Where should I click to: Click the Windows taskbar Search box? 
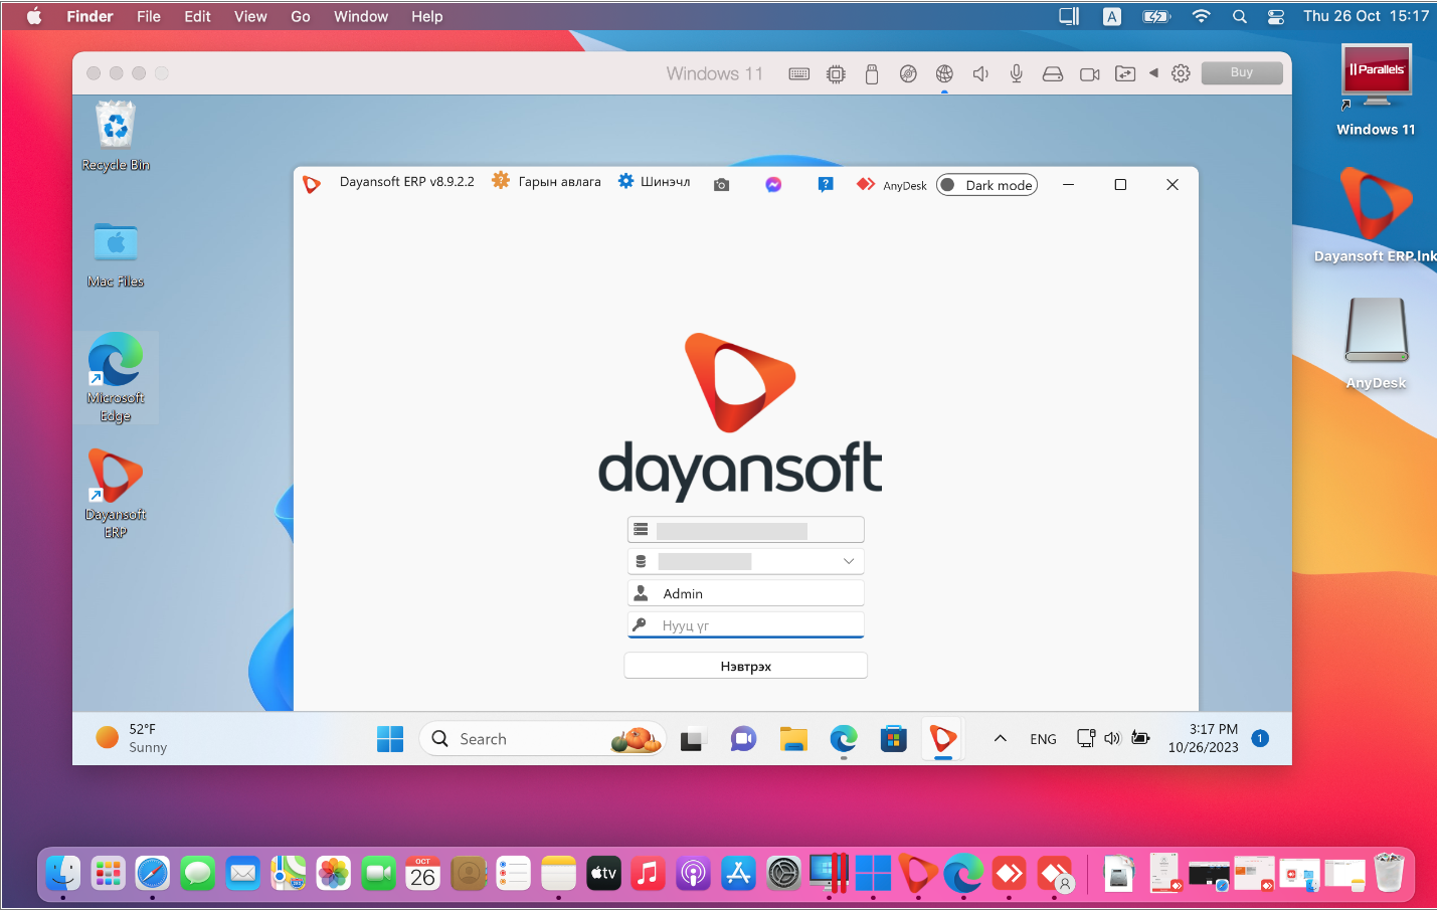(x=543, y=739)
